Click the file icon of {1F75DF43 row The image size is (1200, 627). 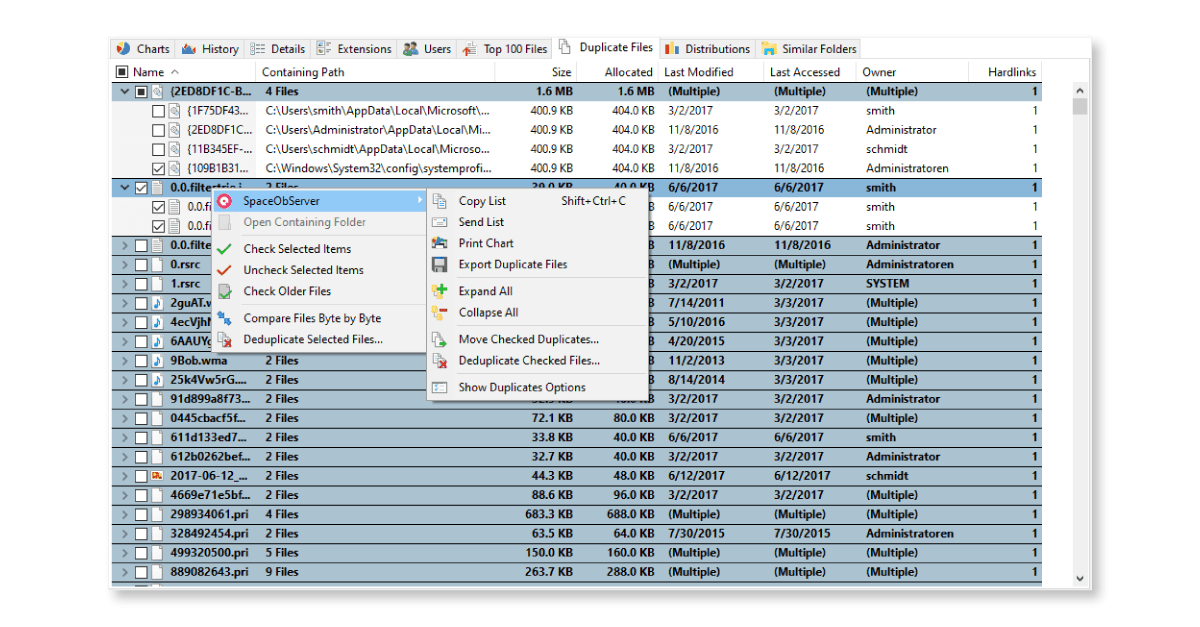pyautogui.click(x=175, y=111)
